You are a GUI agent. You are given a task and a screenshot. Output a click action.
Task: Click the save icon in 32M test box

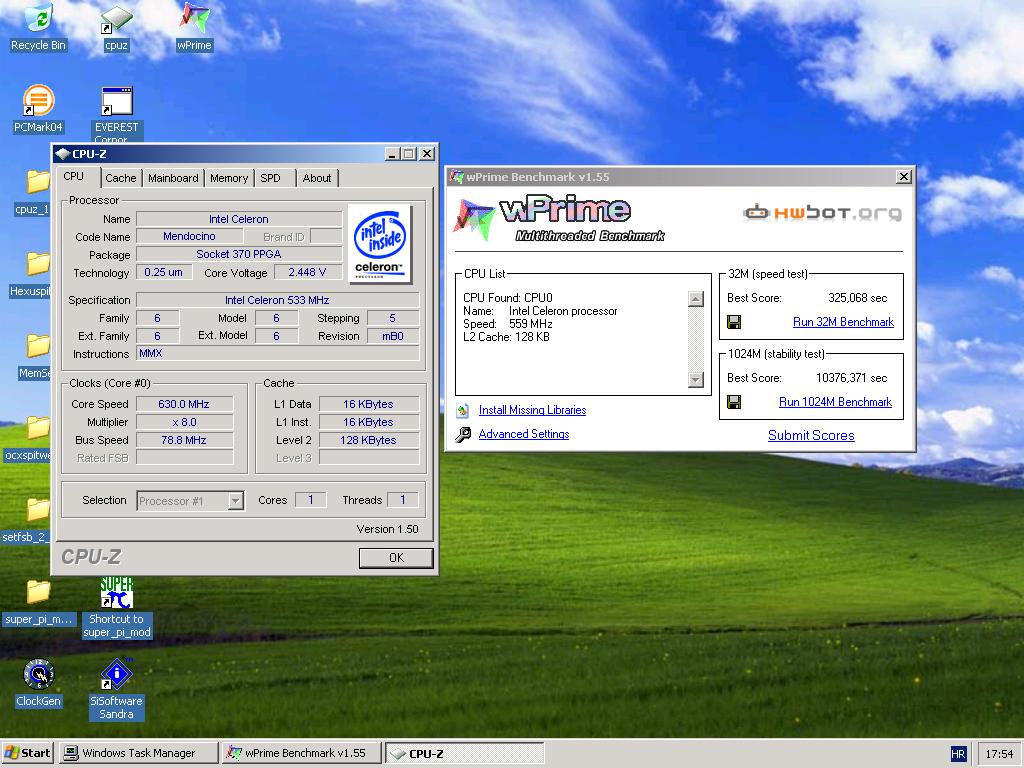click(734, 322)
